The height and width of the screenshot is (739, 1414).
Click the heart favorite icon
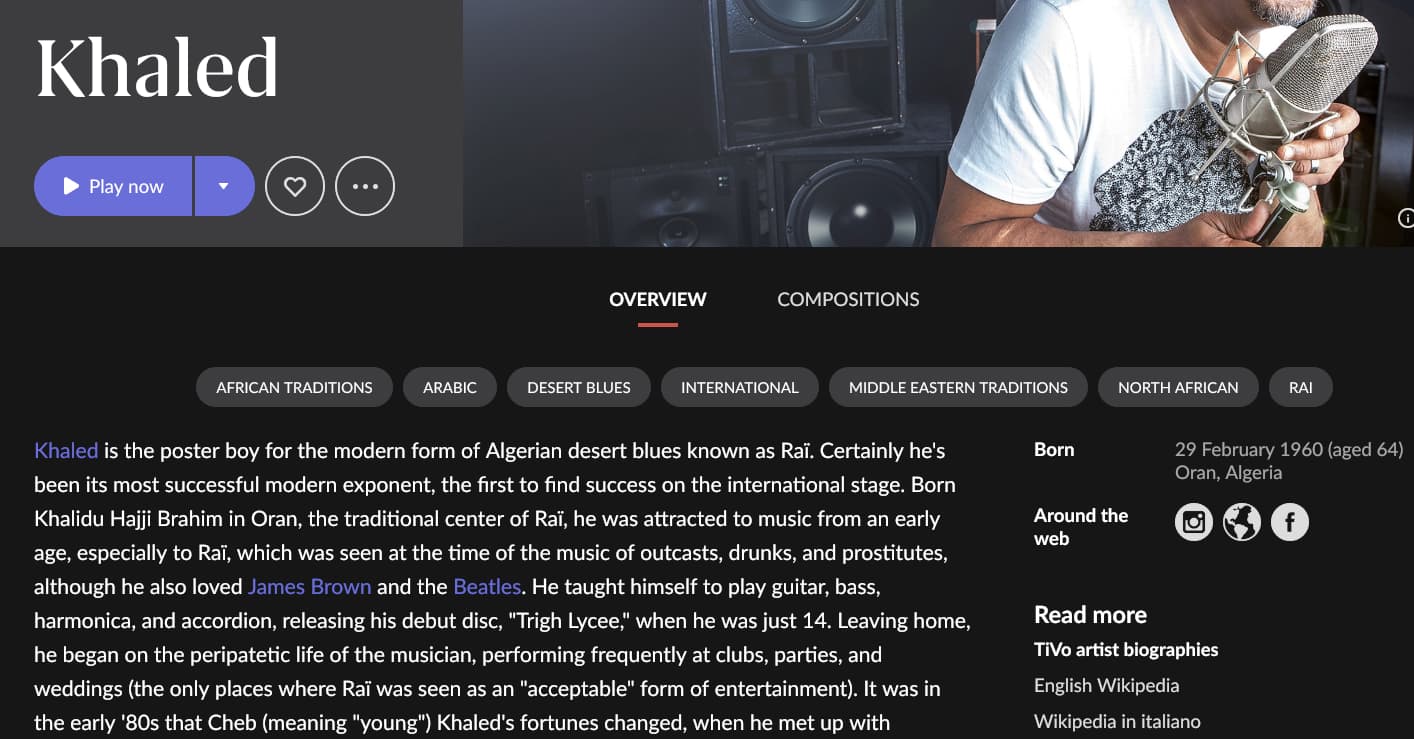(x=295, y=186)
